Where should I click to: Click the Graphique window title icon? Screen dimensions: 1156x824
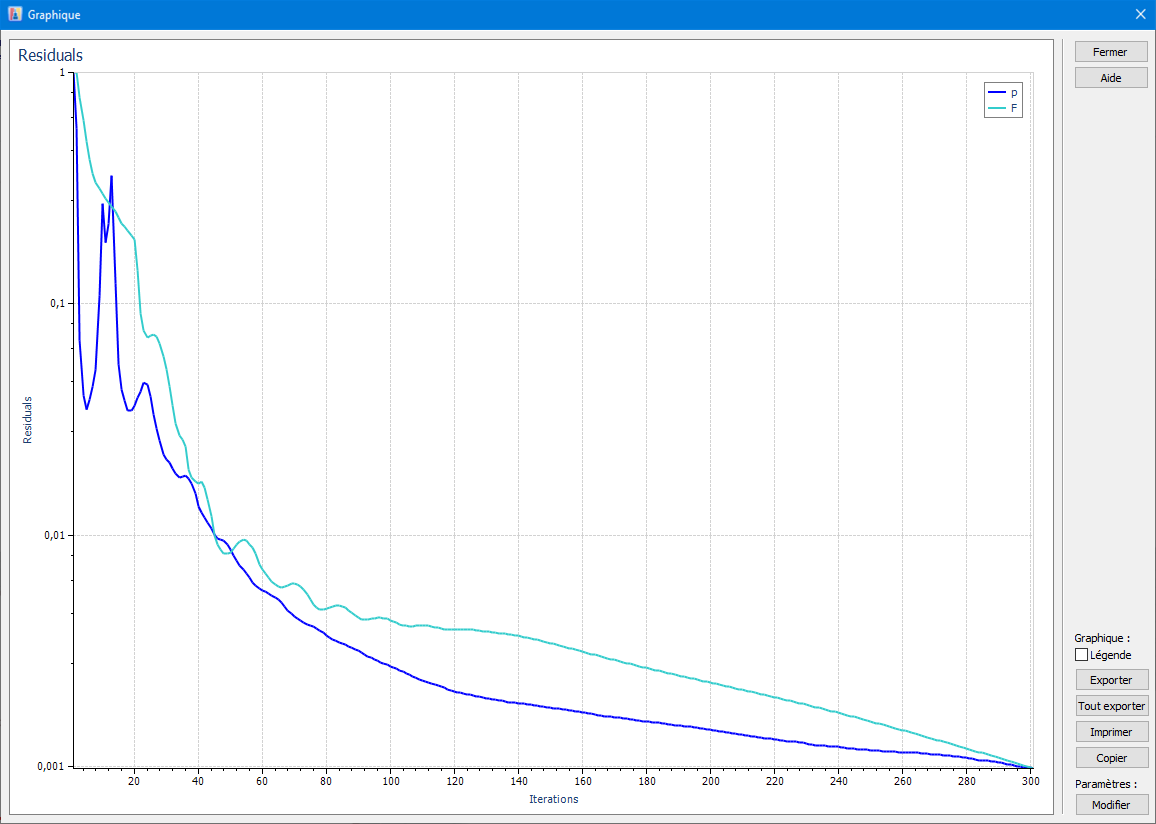coord(15,14)
